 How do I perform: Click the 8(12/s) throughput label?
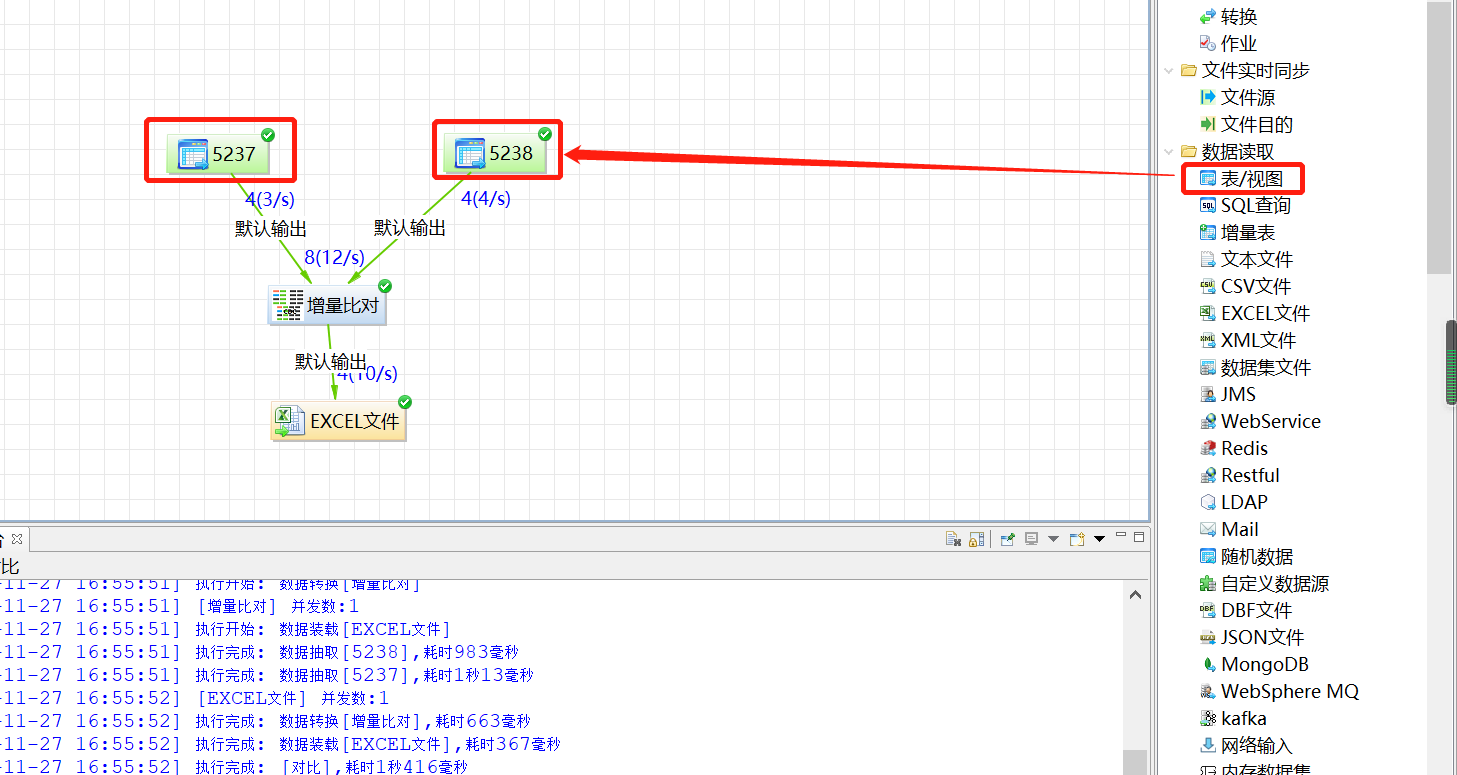[x=335, y=258]
